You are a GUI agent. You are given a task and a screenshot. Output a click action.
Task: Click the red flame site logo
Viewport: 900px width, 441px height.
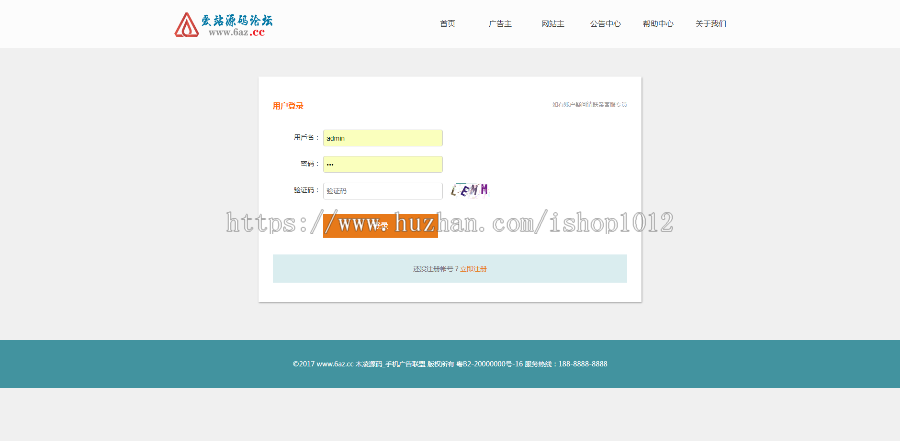186,24
